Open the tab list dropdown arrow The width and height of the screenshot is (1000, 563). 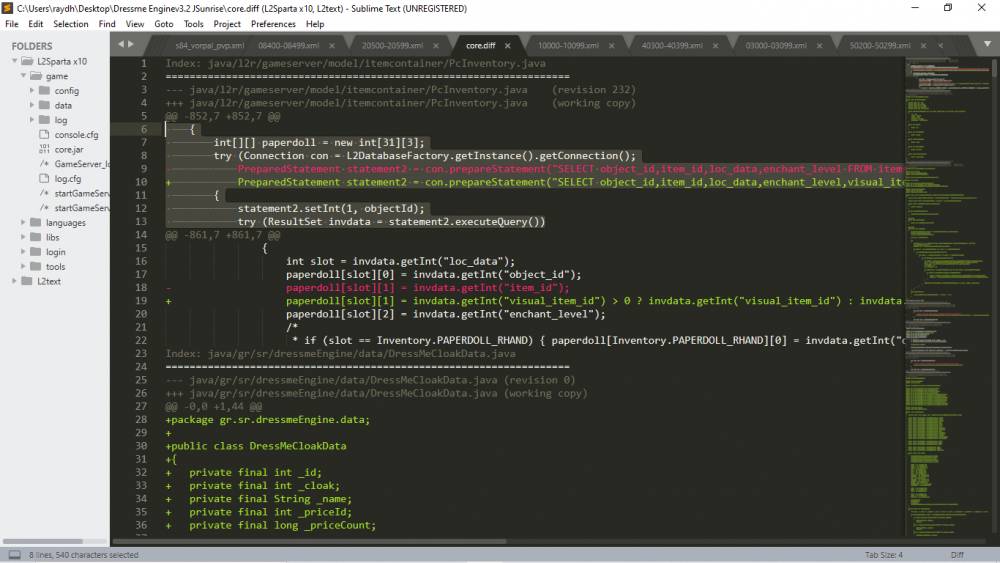[986, 45]
